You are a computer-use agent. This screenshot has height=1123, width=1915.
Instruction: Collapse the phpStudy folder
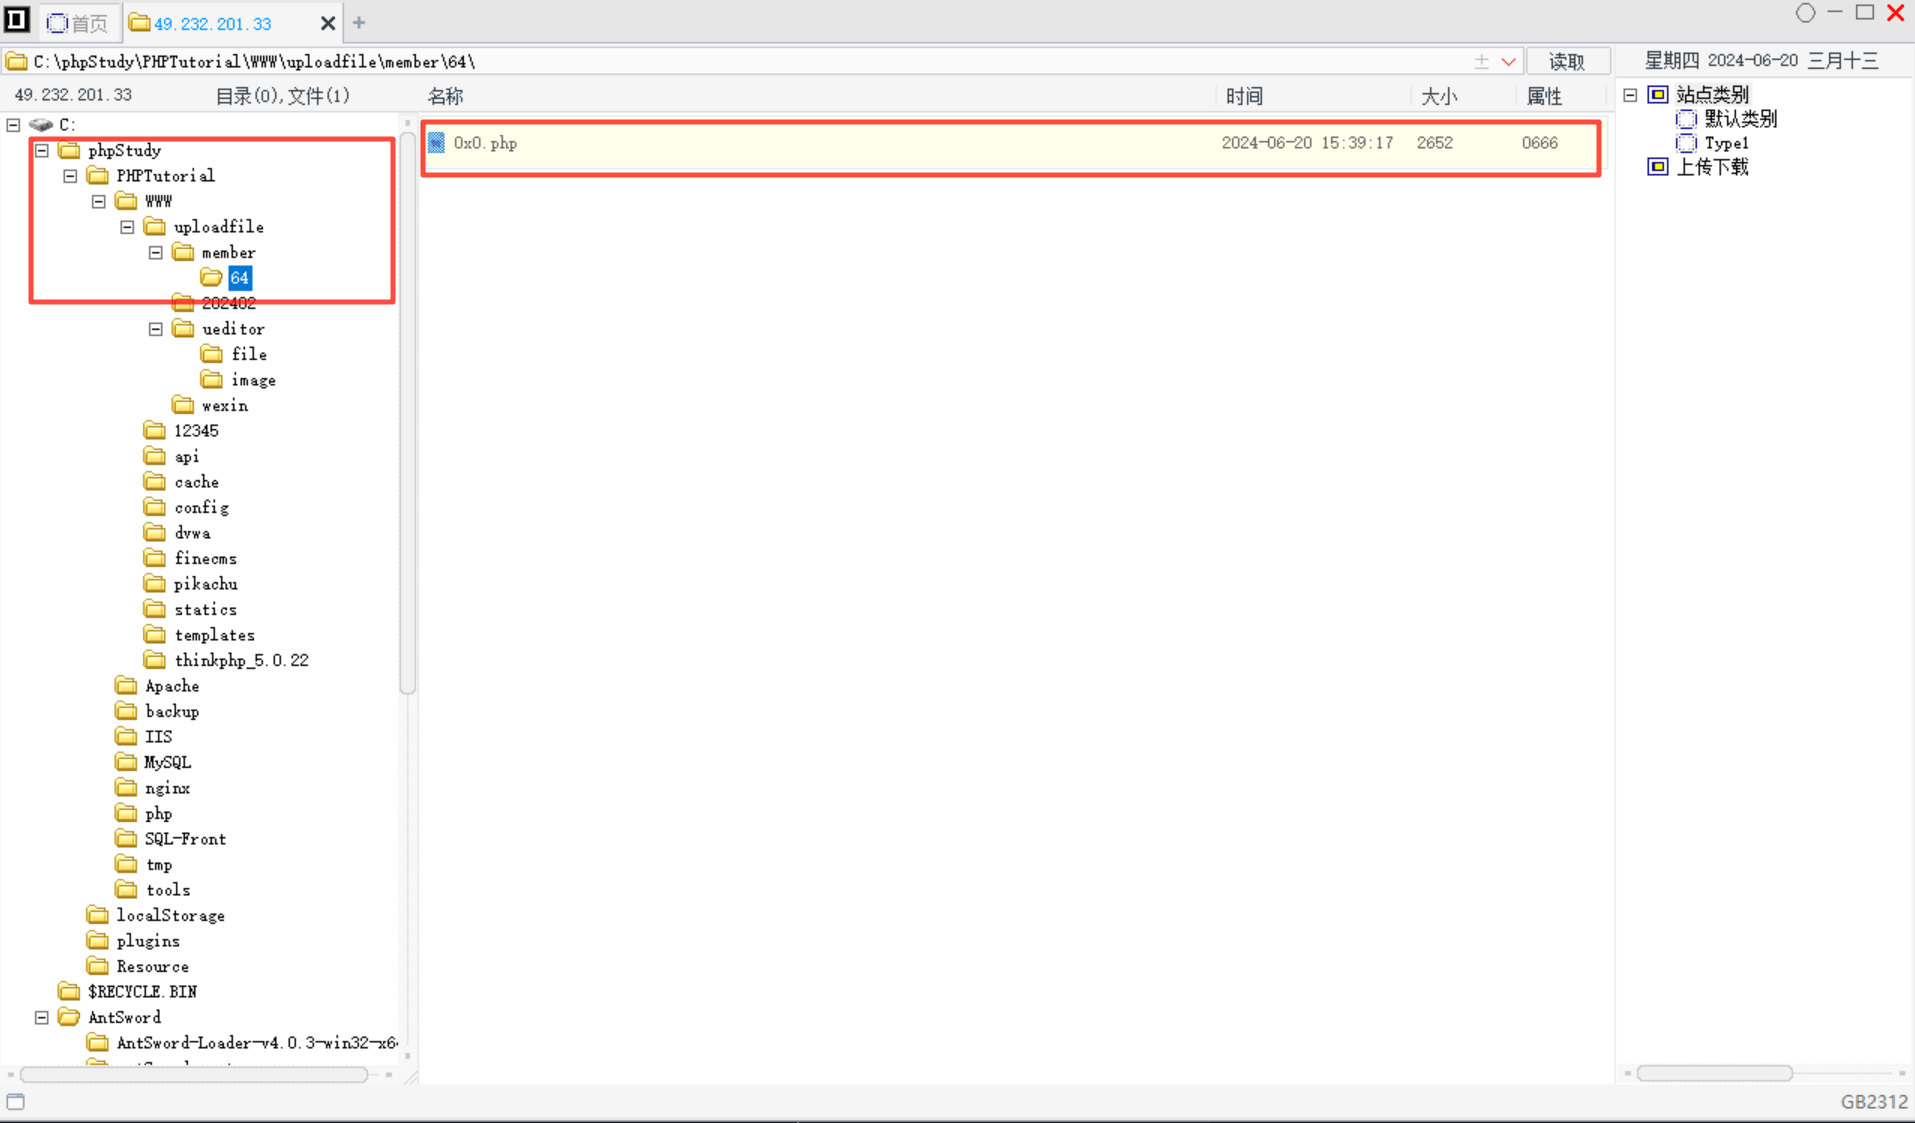click(x=42, y=150)
